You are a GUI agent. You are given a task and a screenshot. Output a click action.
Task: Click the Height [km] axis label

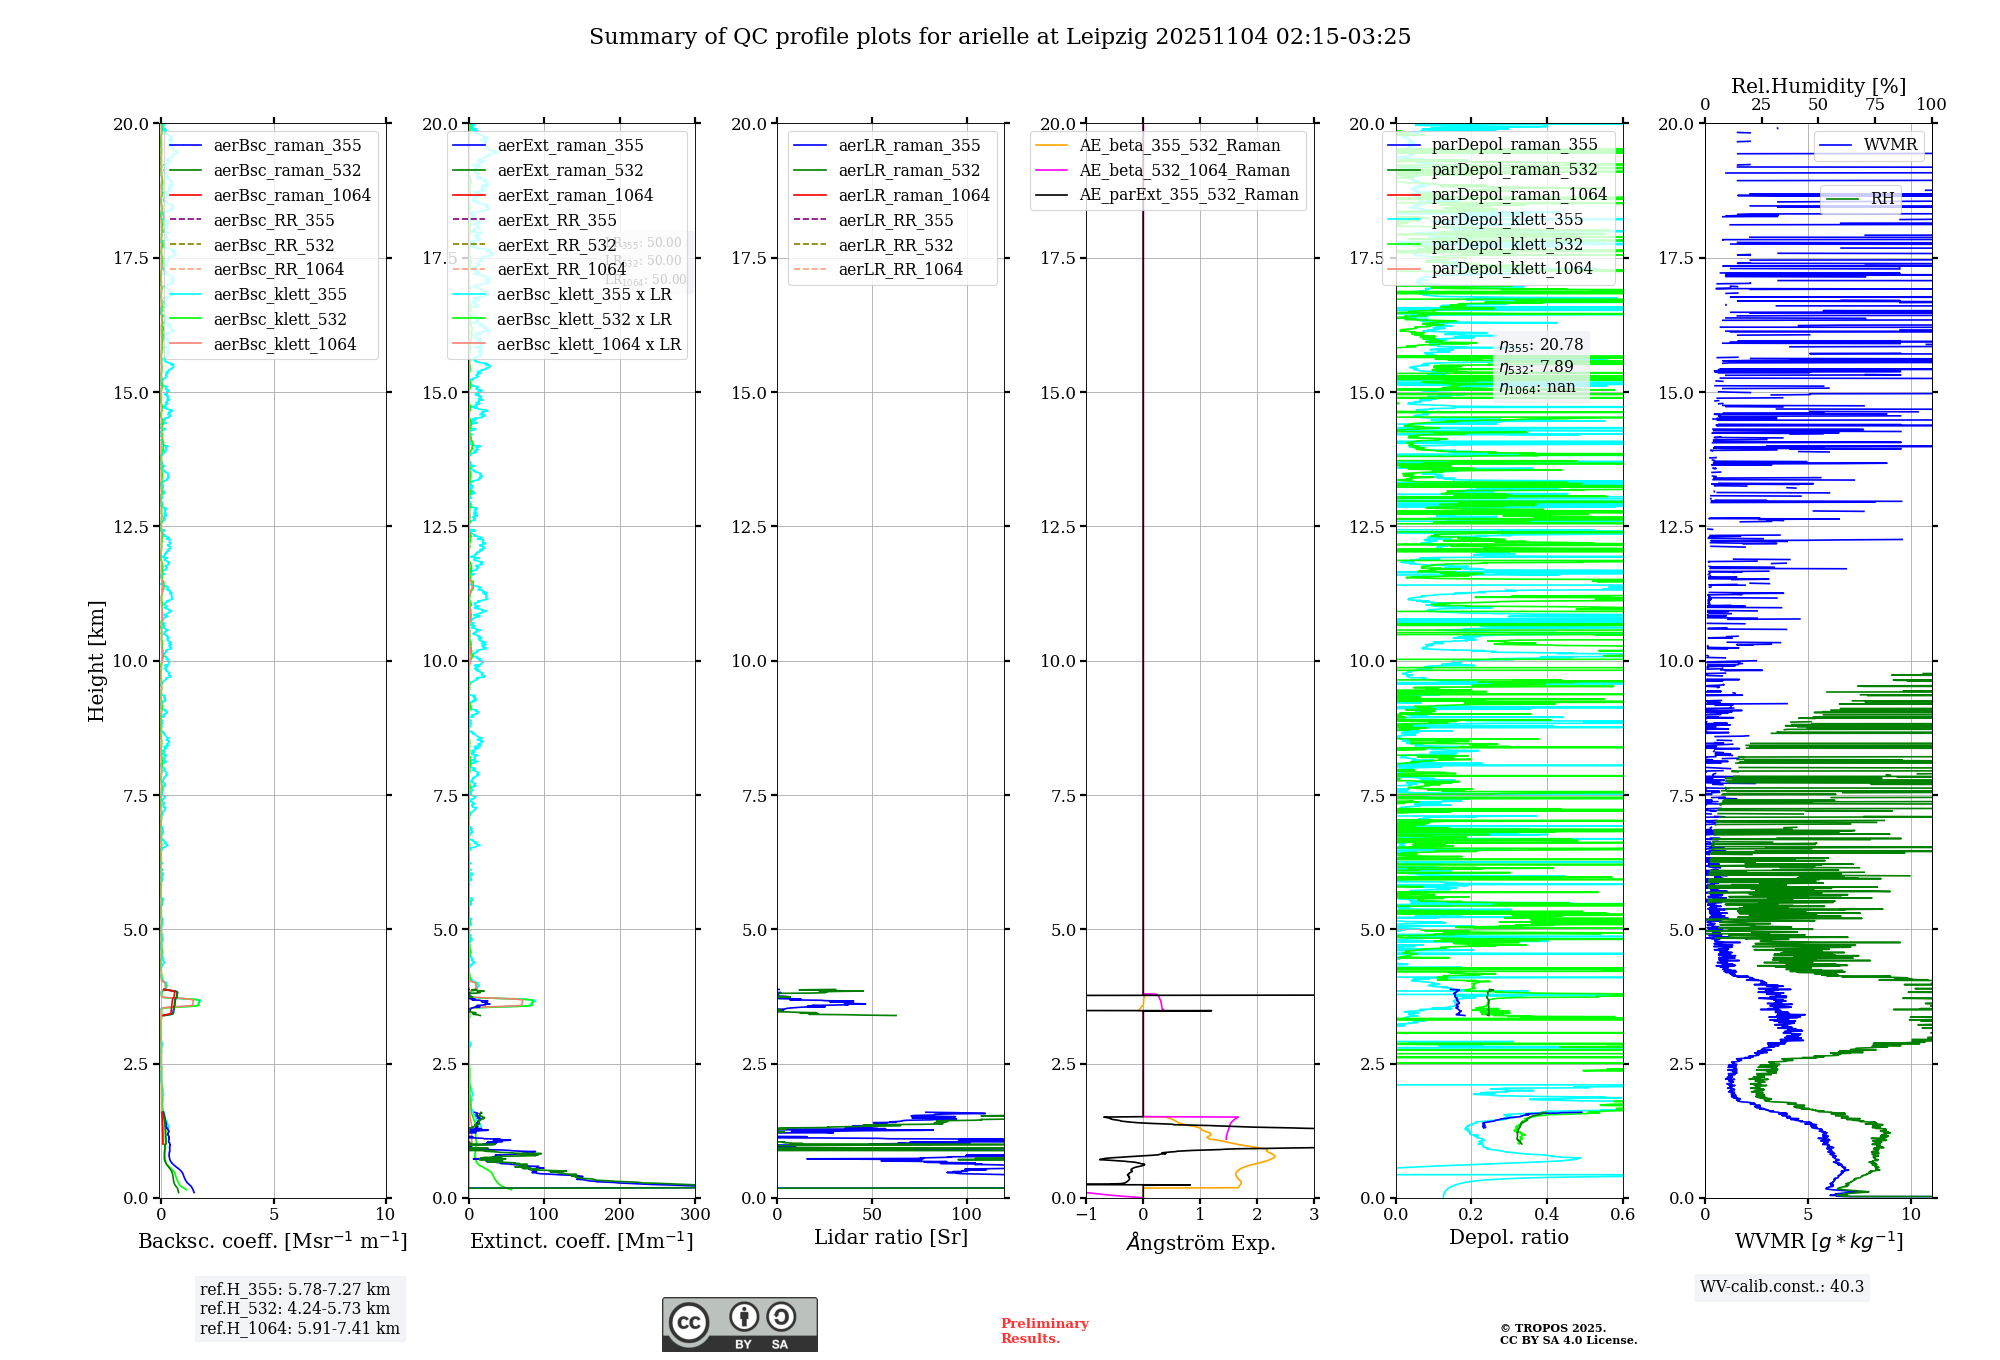point(96,661)
